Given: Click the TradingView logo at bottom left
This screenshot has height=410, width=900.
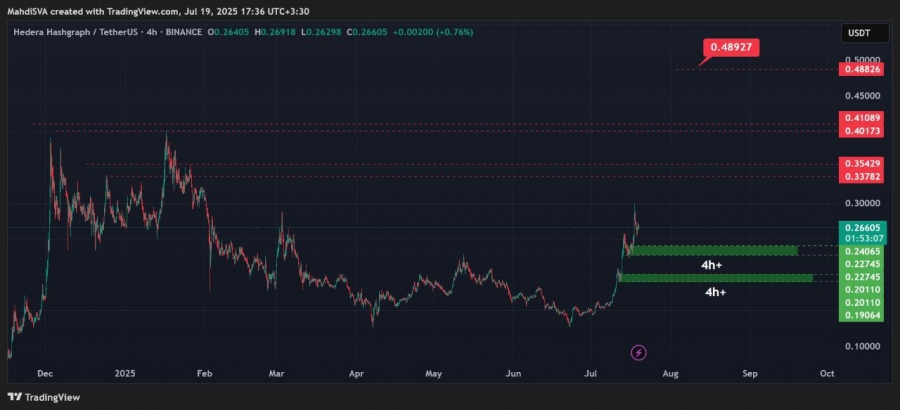Looking at the screenshot, I should click(x=44, y=397).
